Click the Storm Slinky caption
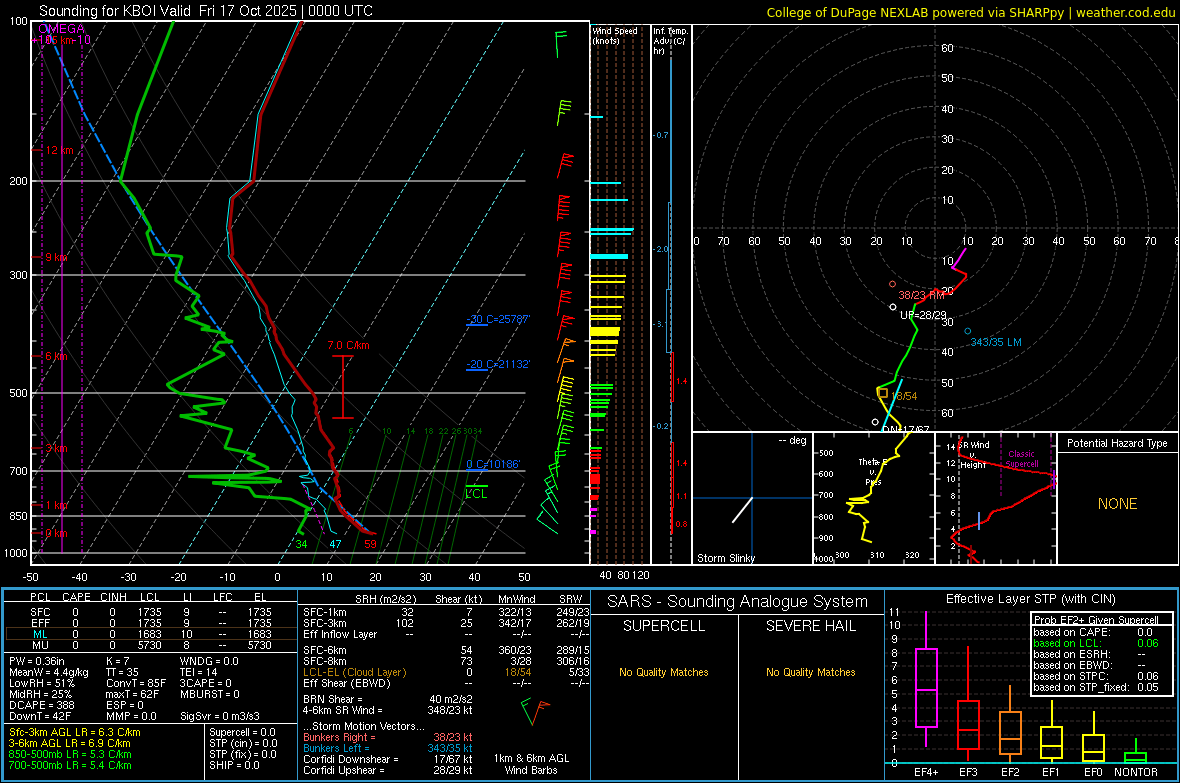Image resolution: width=1180 pixels, height=783 pixels. (725, 558)
